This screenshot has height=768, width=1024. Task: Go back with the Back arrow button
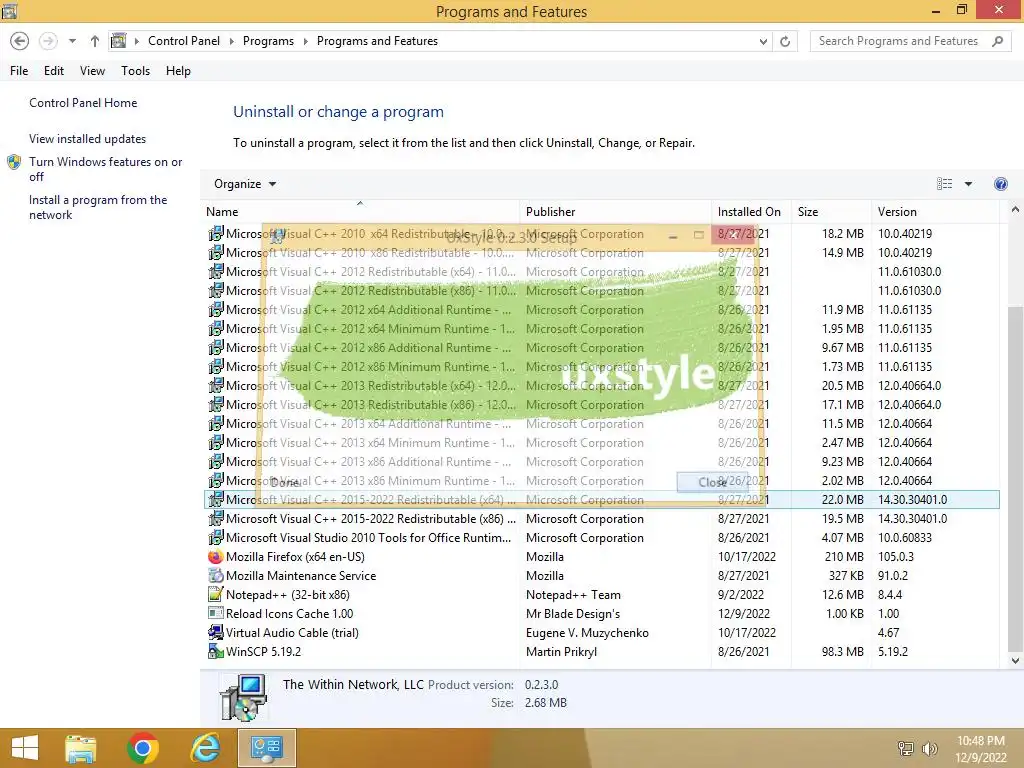click(x=20, y=41)
